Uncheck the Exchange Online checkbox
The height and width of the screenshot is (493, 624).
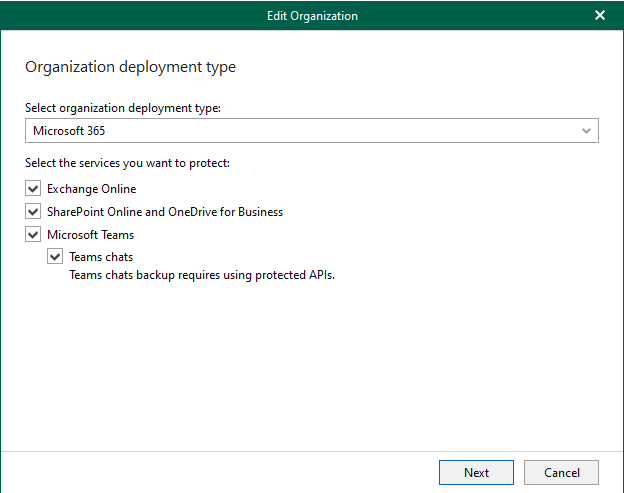(33, 189)
